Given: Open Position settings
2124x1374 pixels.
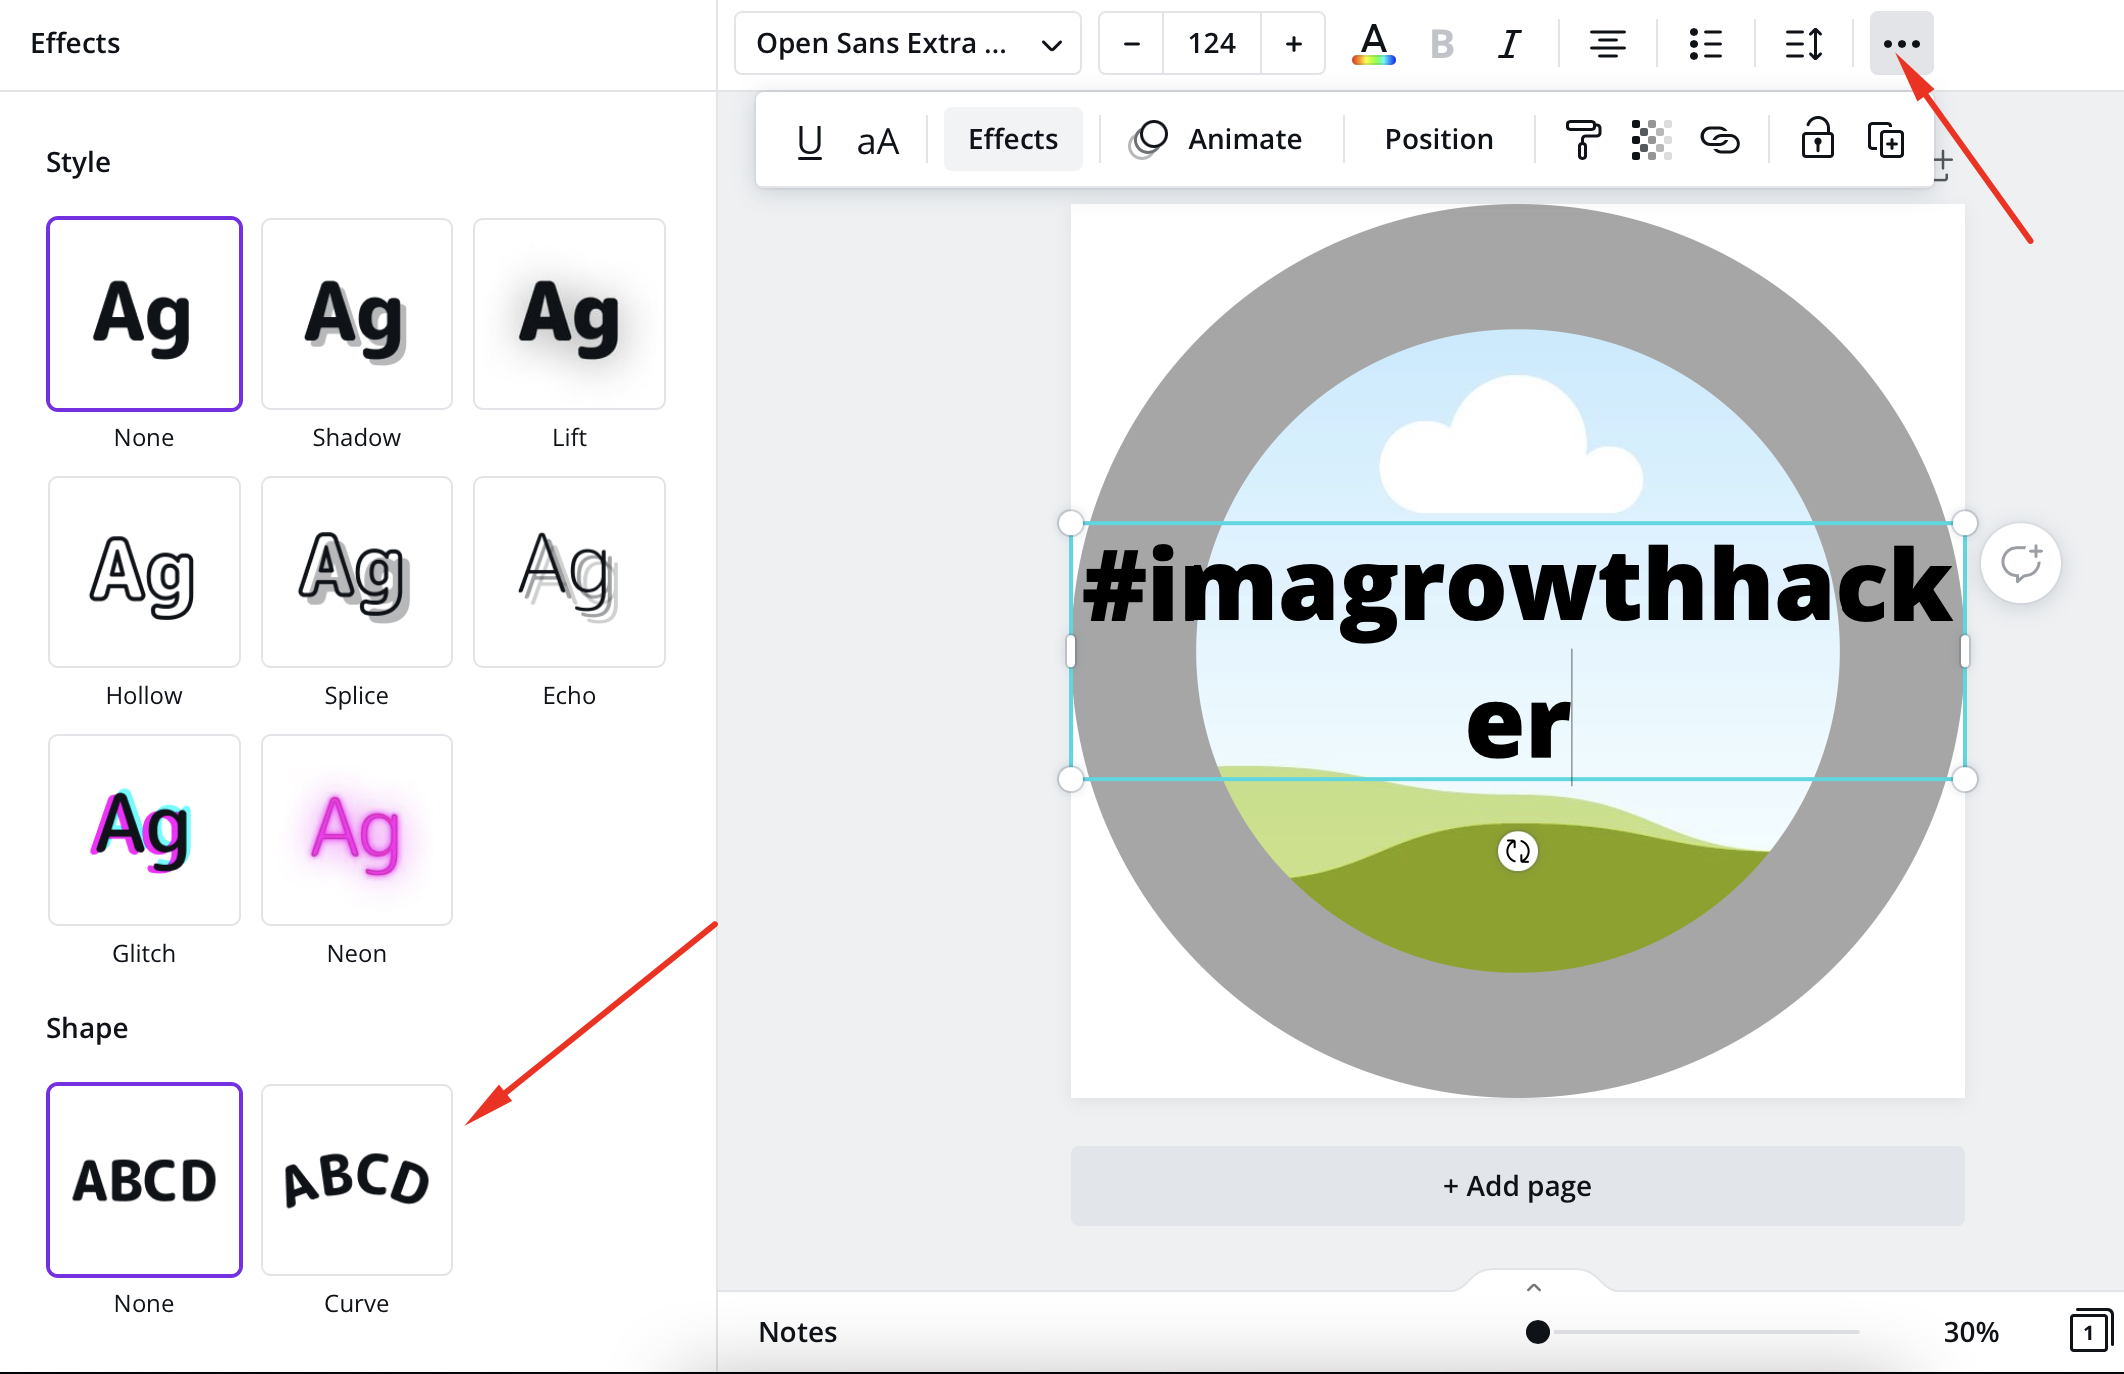Looking at the screenshot, I should point(1438,139).
